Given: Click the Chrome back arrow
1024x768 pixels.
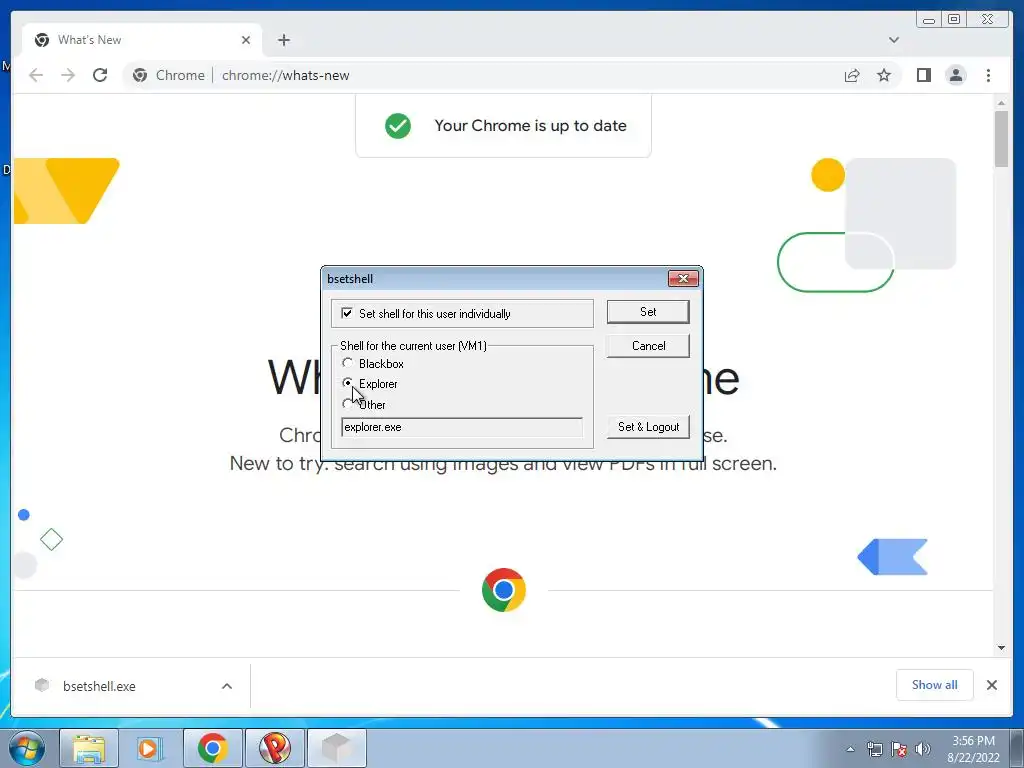Looking at the screenshot, I should (x=36, y=75).
